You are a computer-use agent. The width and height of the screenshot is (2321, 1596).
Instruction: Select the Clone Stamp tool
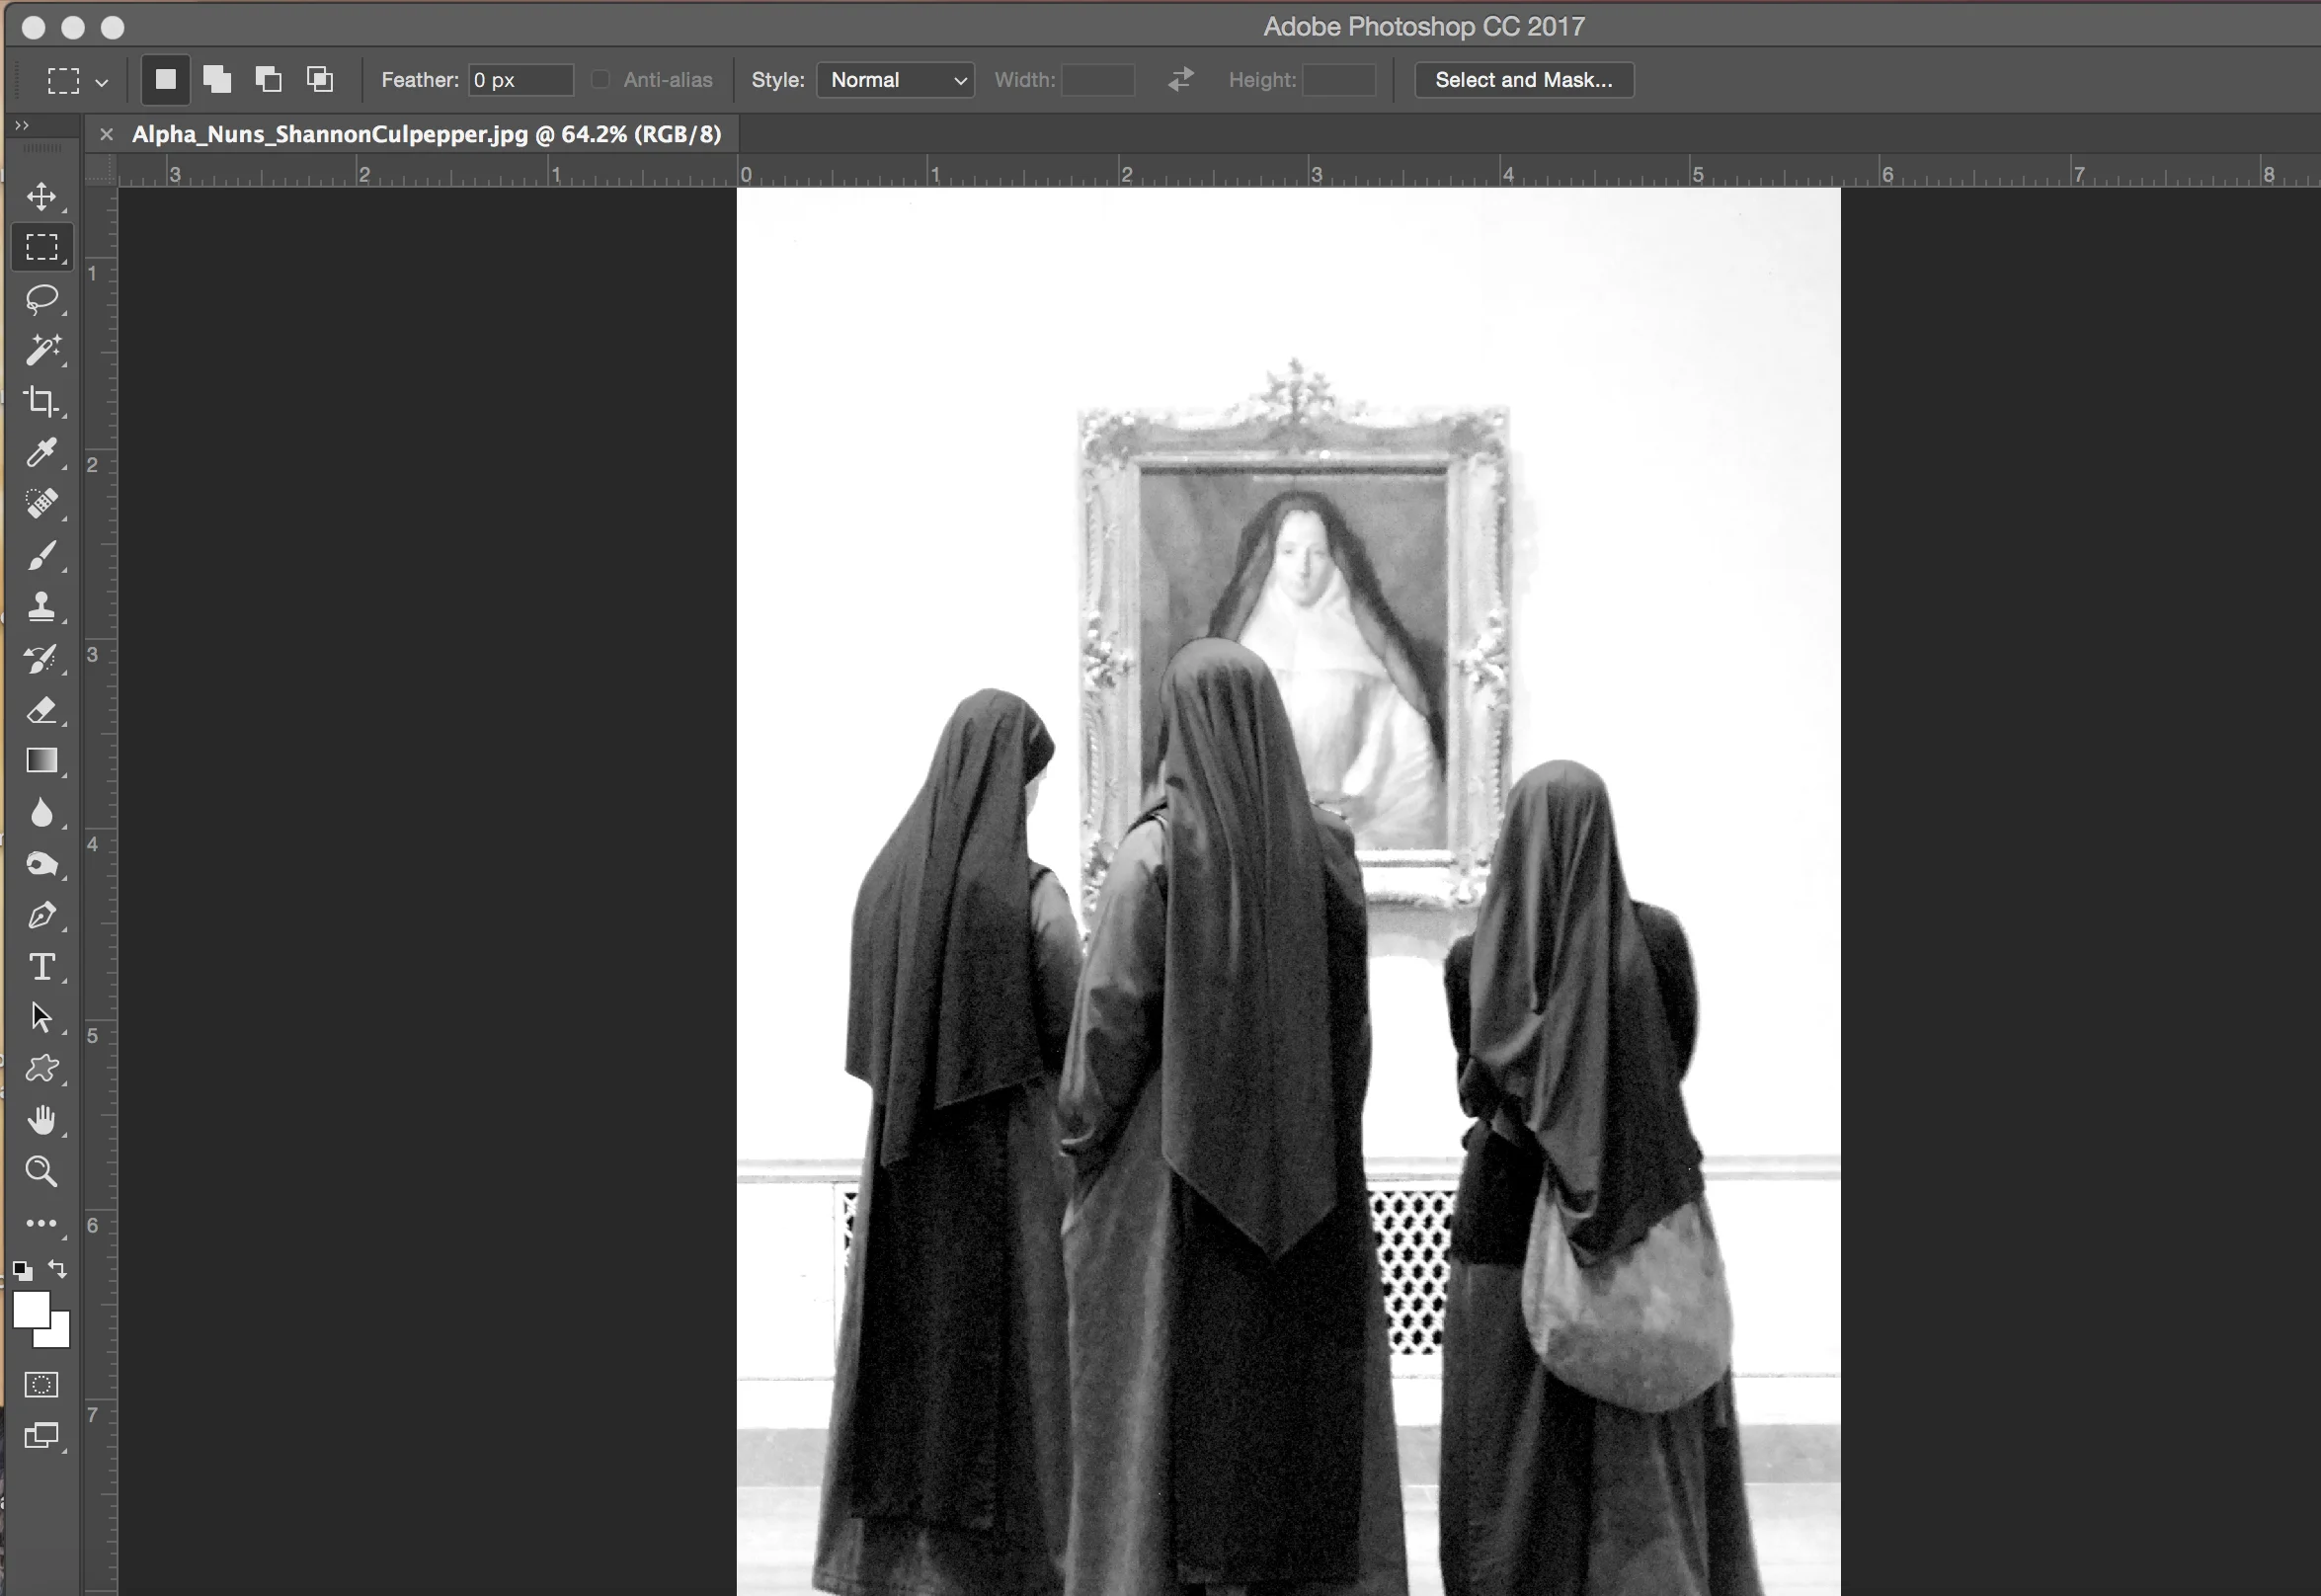click(42, 606)
